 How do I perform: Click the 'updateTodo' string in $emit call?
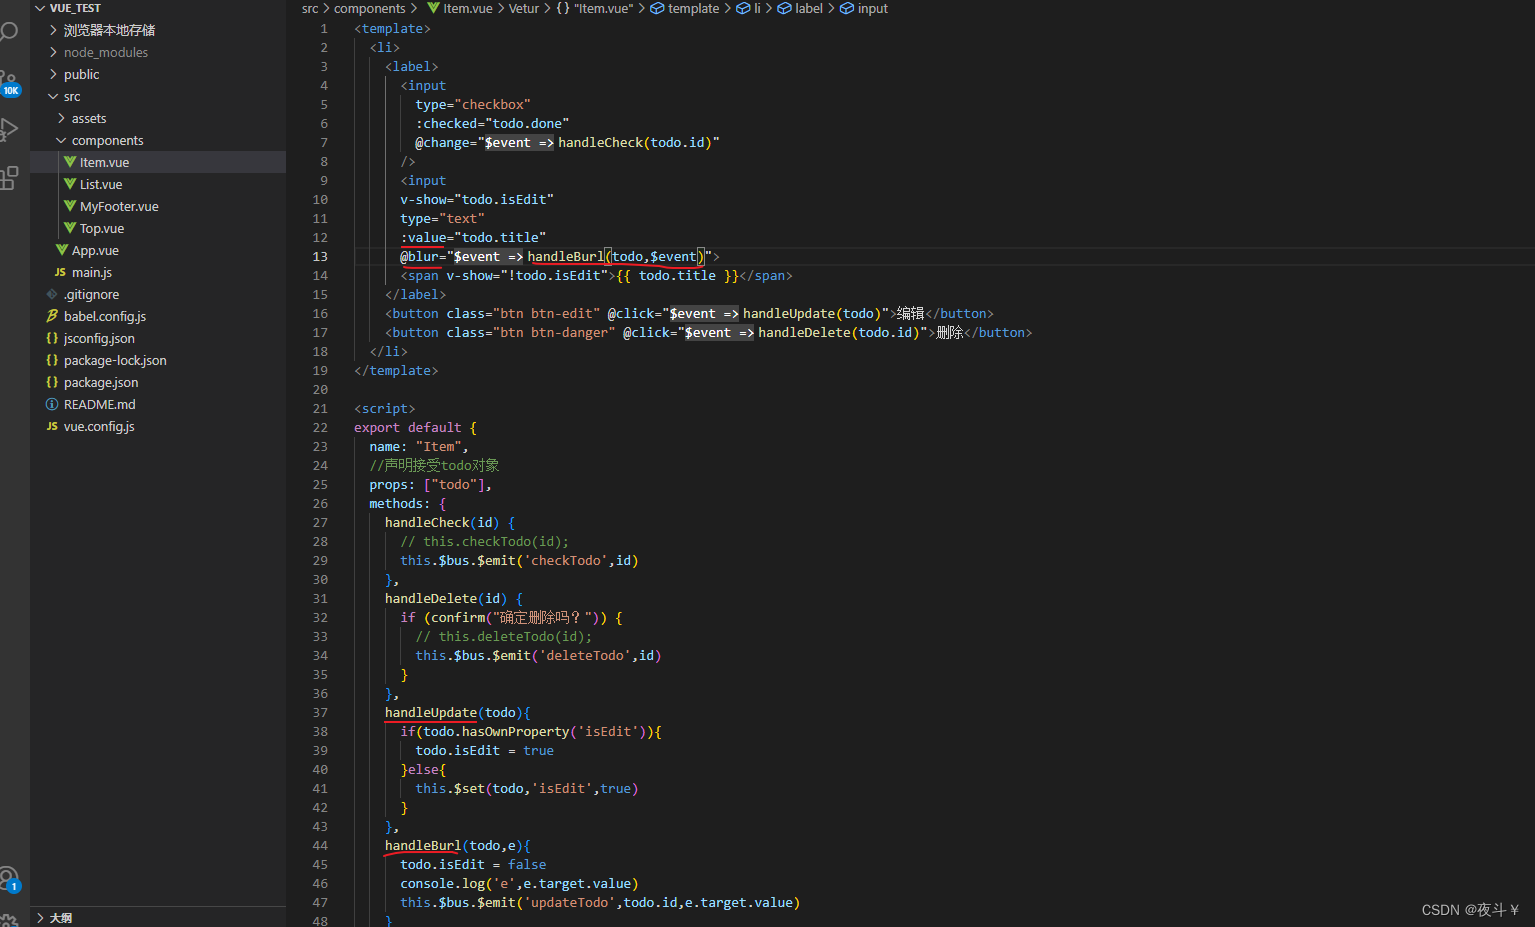click(570, 902)
